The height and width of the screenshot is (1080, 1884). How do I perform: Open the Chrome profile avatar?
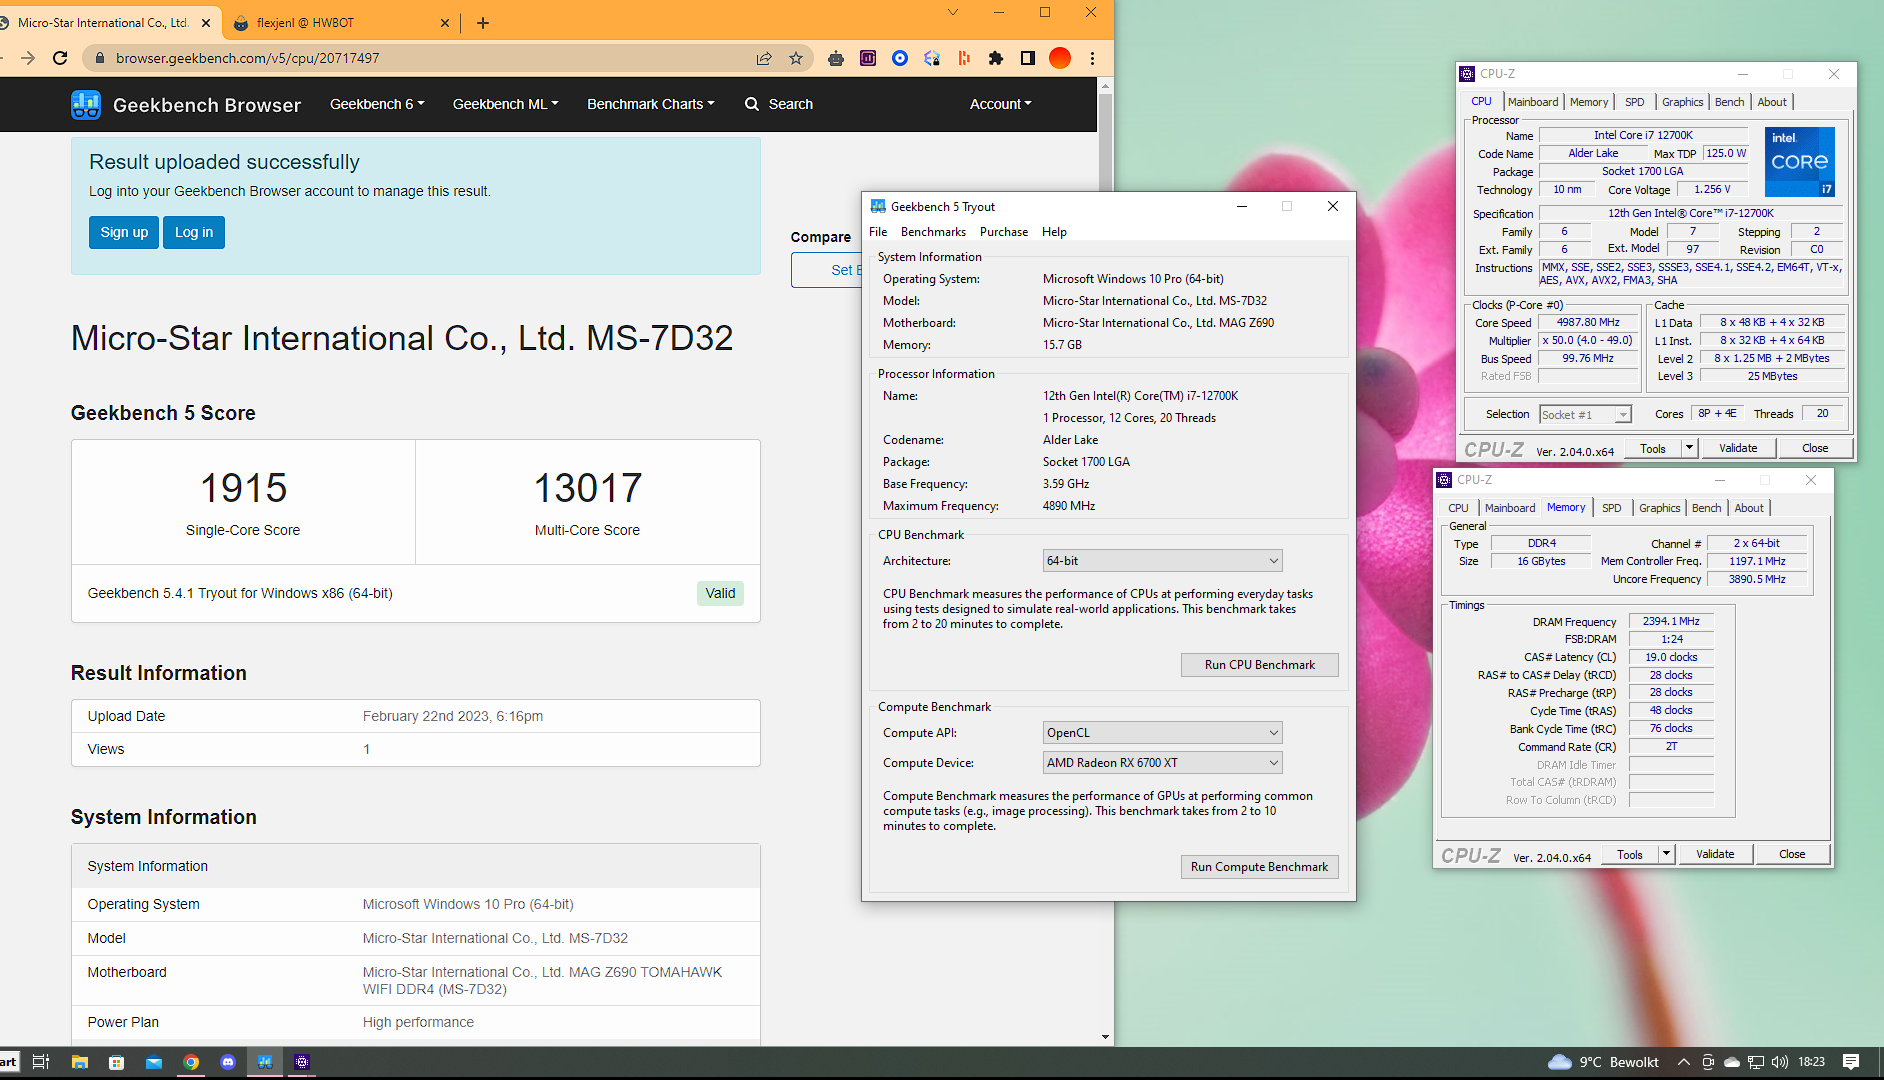(1060, 58)
